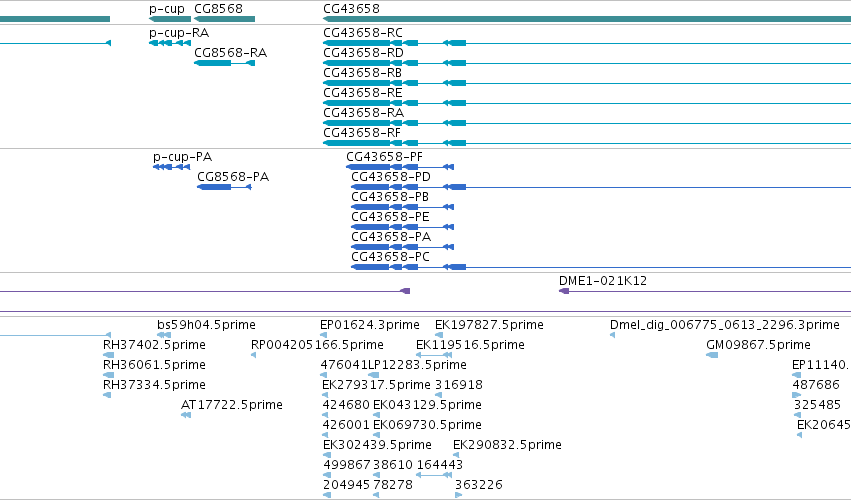851x500 pixels.
Task: Open RH36061.5prime EST
Action: pyautogui.click(x=154, y=365)
